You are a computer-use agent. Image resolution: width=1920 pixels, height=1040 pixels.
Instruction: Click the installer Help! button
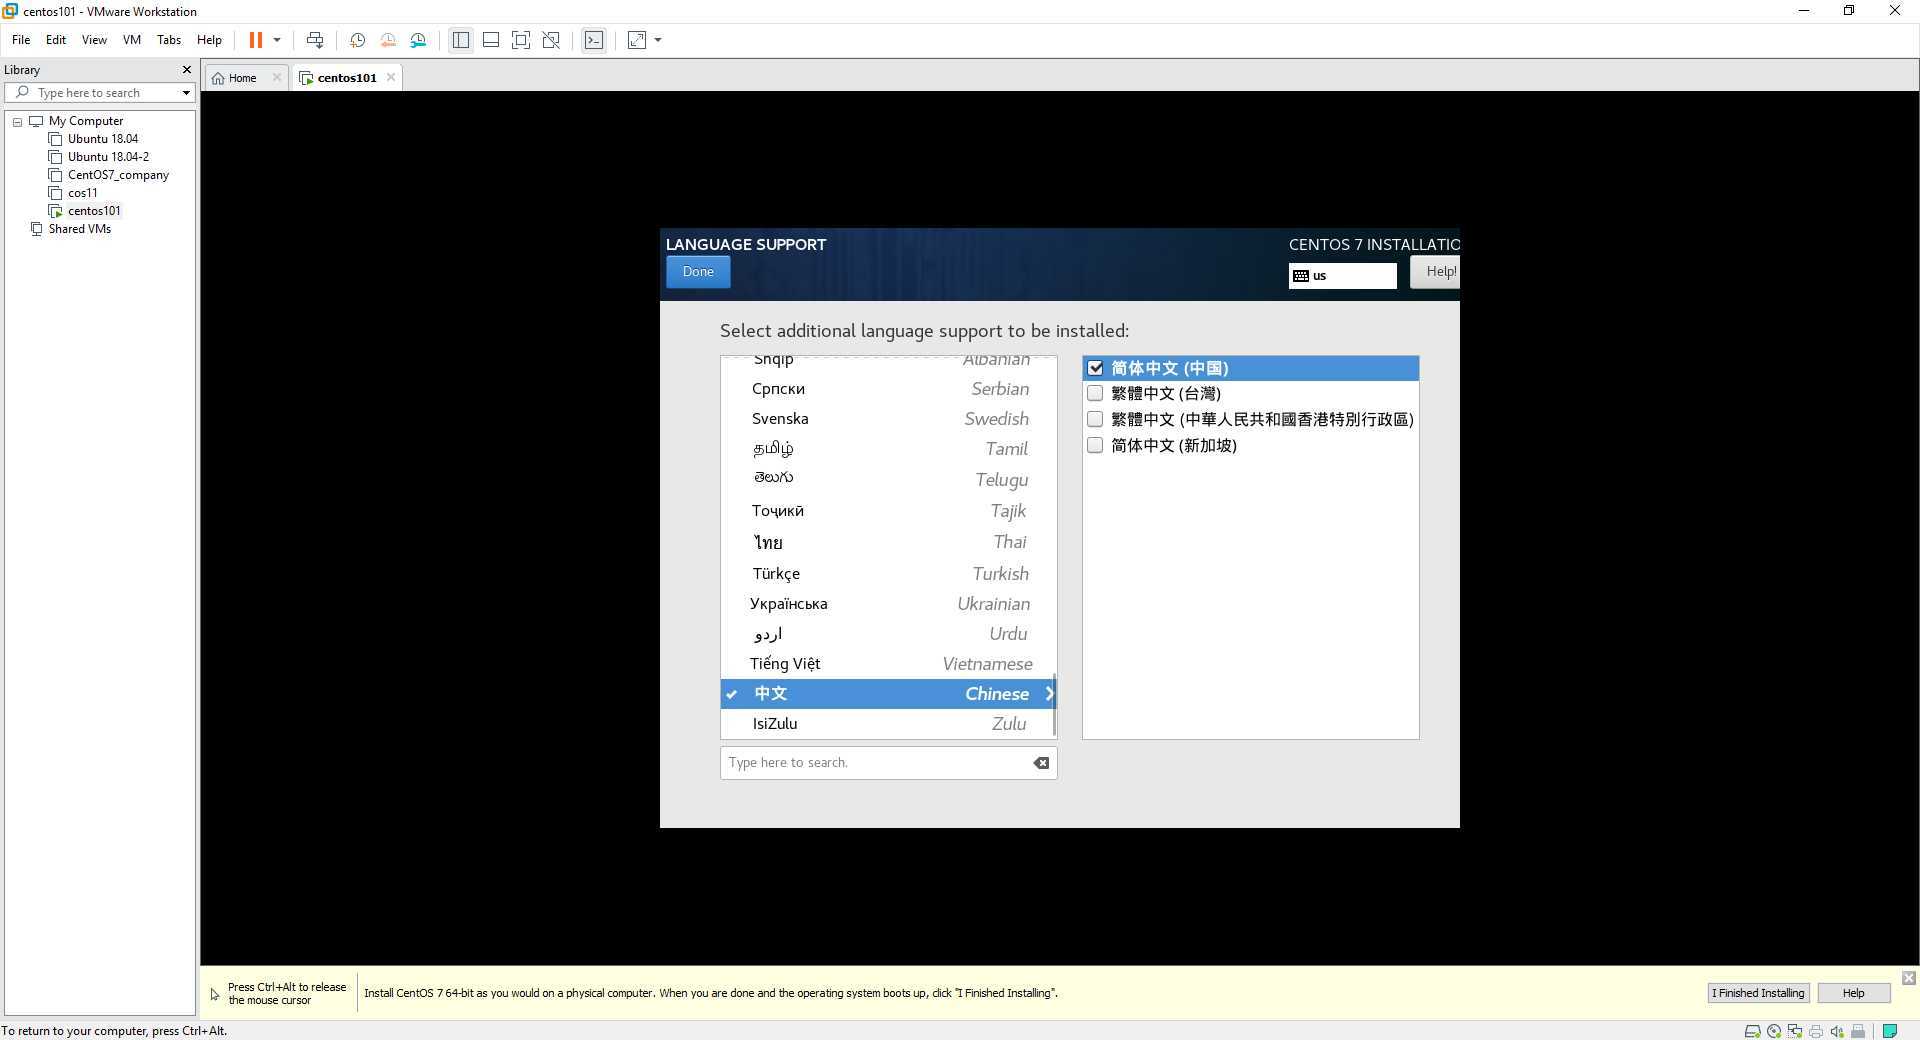1435,272
